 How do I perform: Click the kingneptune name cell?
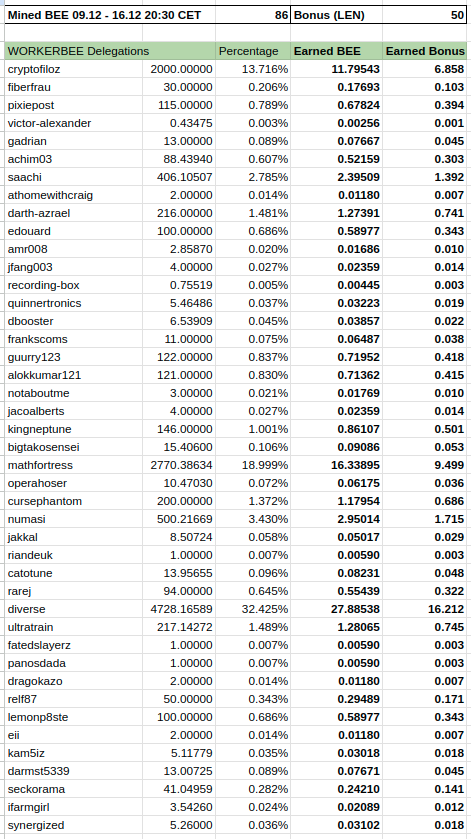pos(74,429)
